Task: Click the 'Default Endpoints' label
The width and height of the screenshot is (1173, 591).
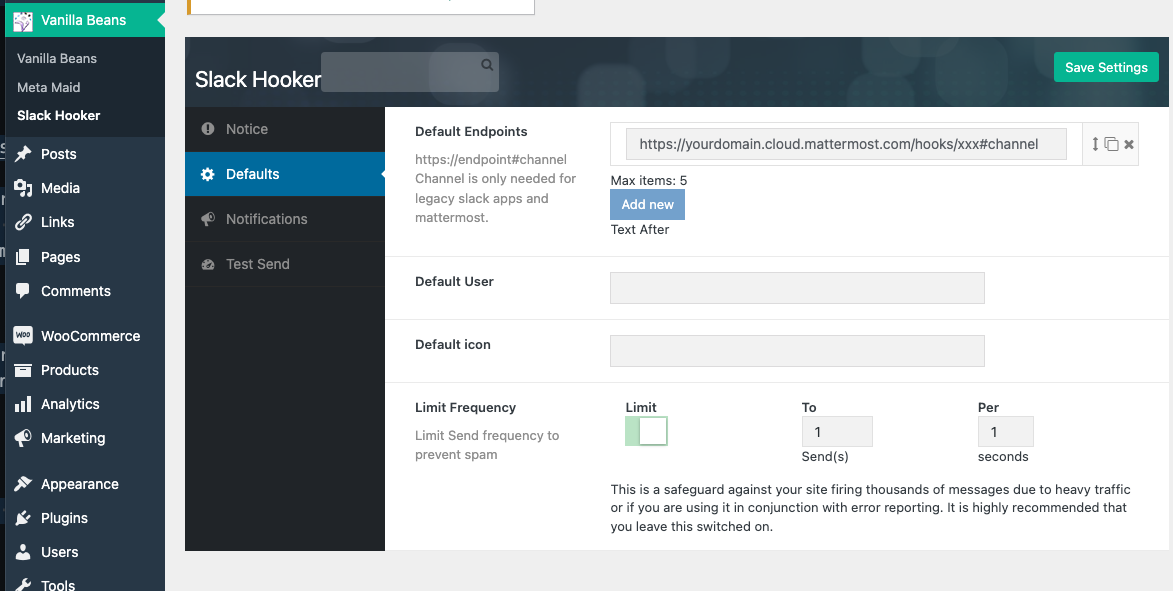Action: pos(471,132)
